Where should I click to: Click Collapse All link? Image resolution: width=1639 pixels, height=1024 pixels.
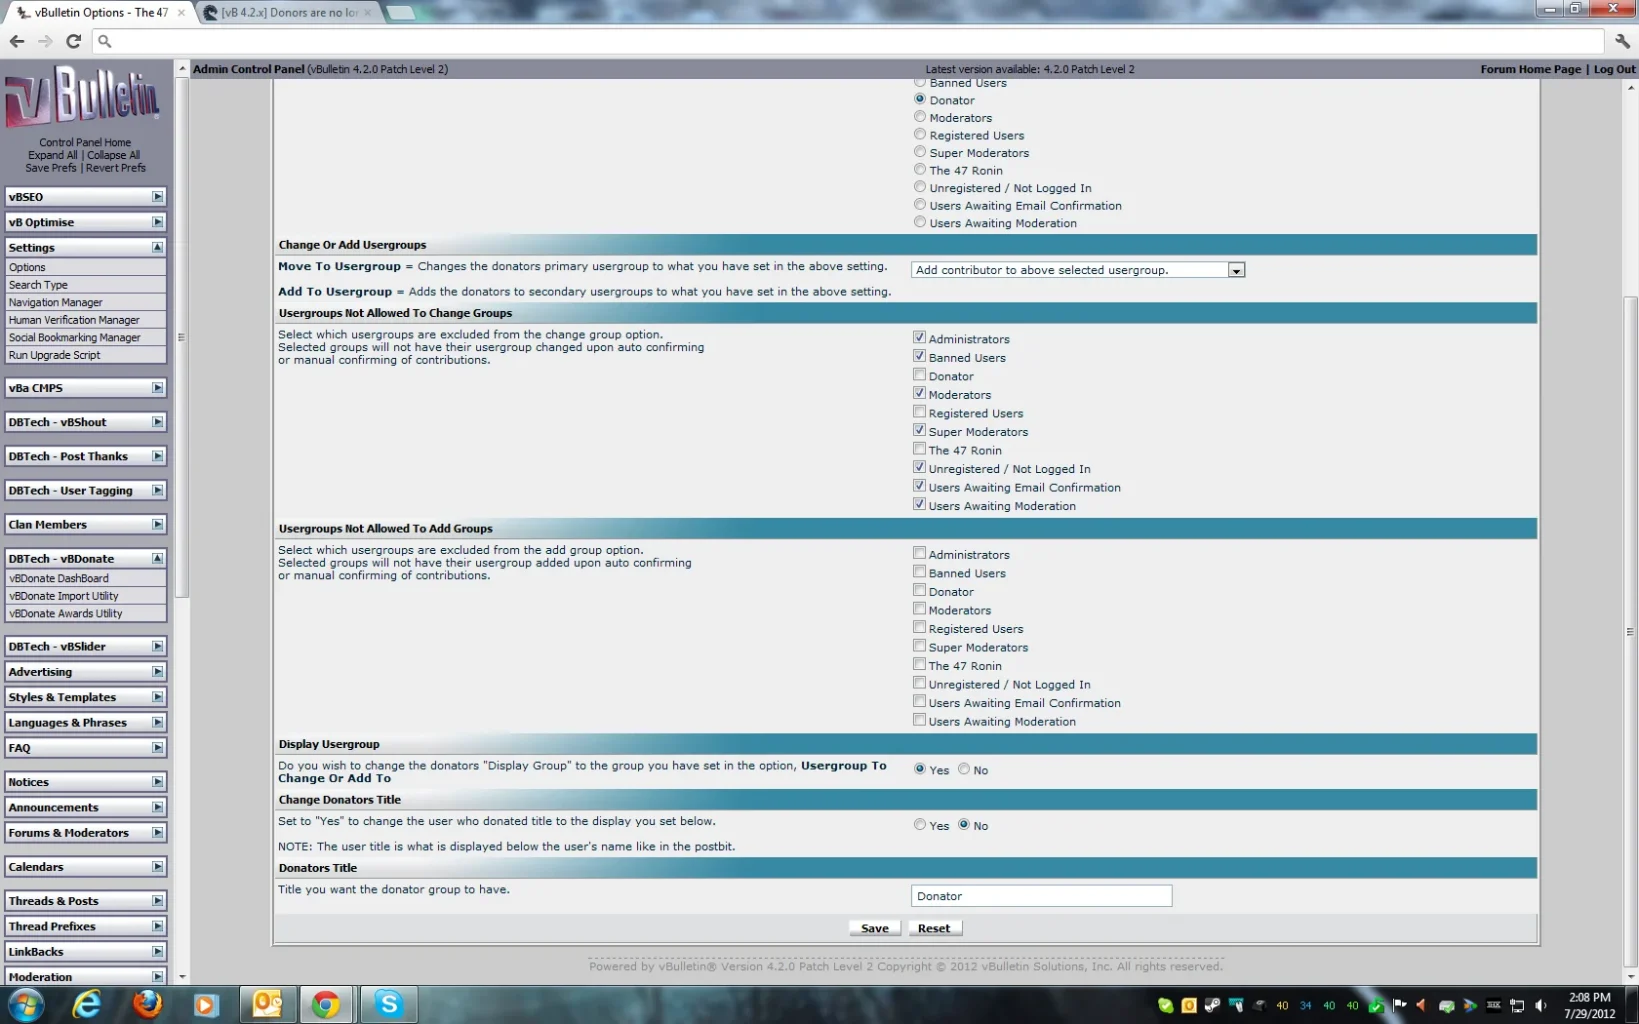point(113,155)
